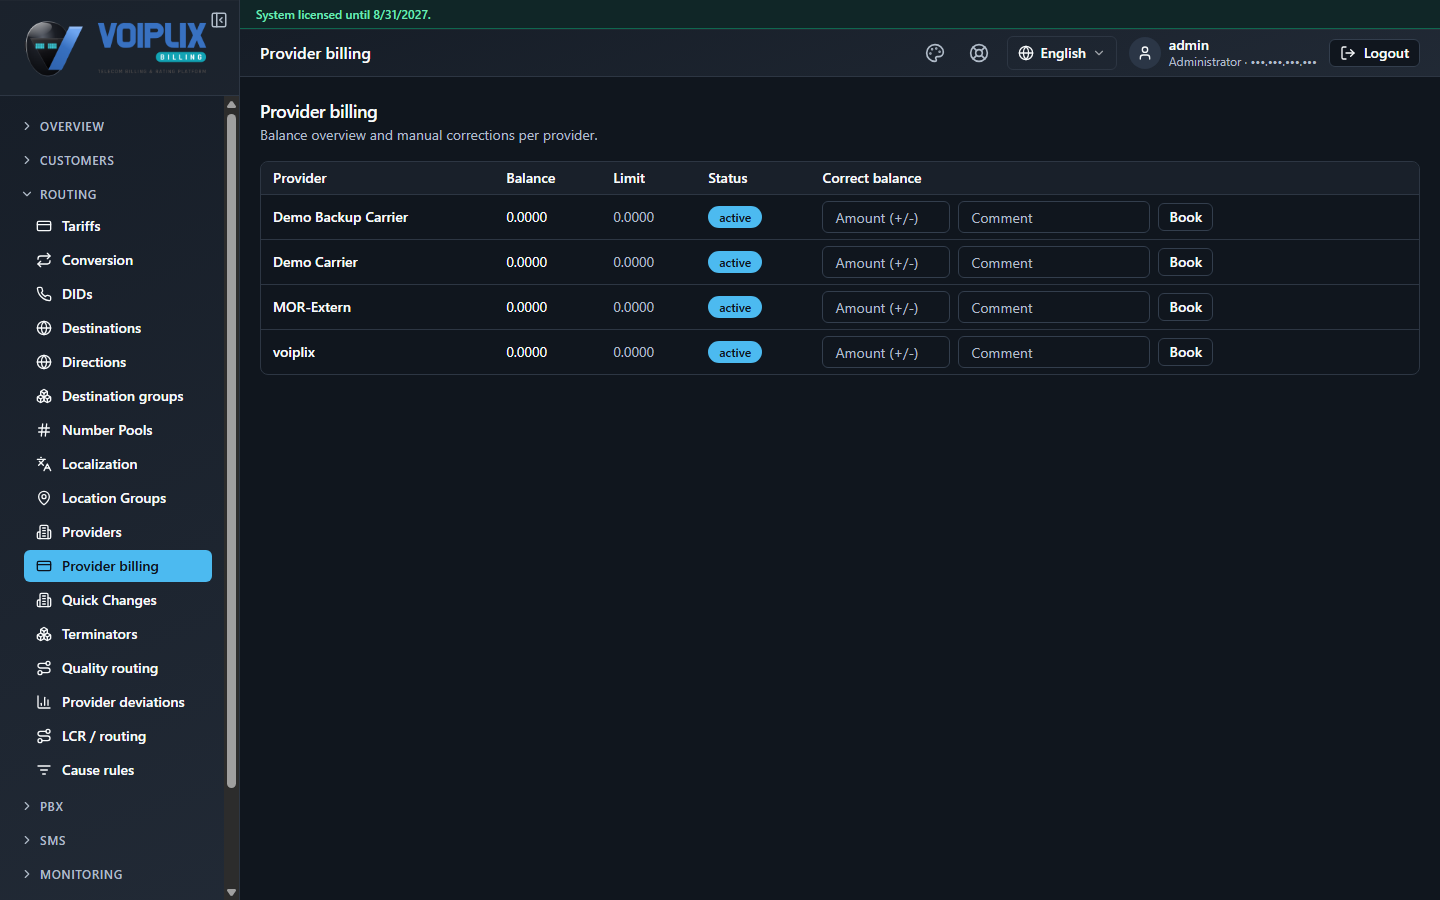Open the theme palette icon
The image size is (1440, 900).
pos(935,53)
